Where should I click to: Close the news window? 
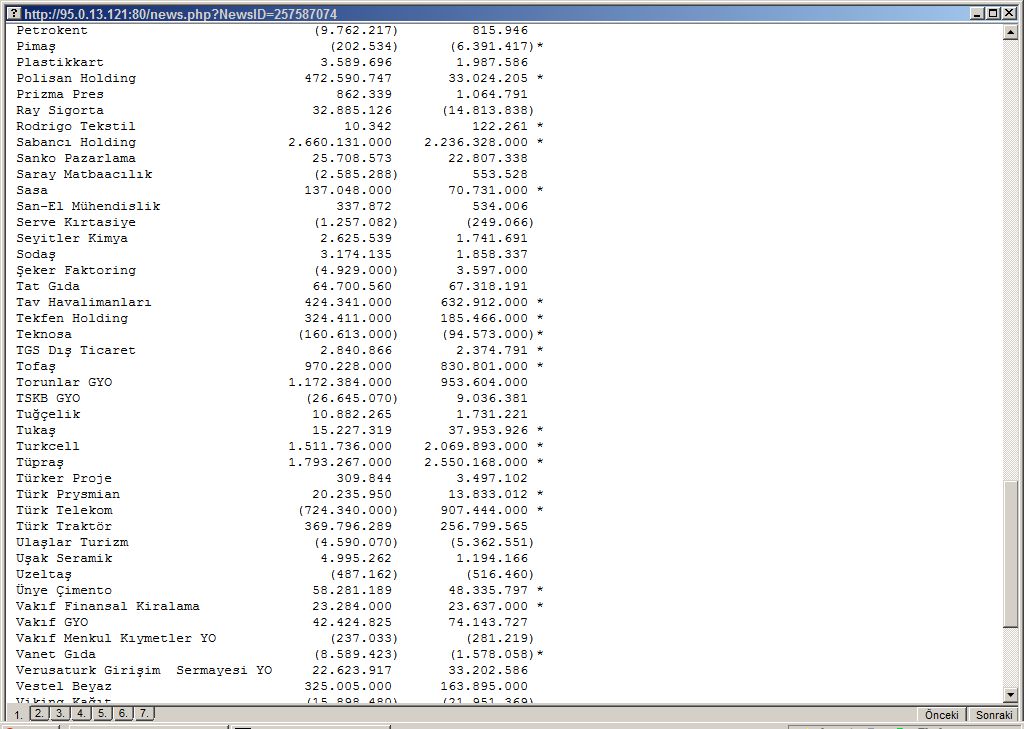1008,13
